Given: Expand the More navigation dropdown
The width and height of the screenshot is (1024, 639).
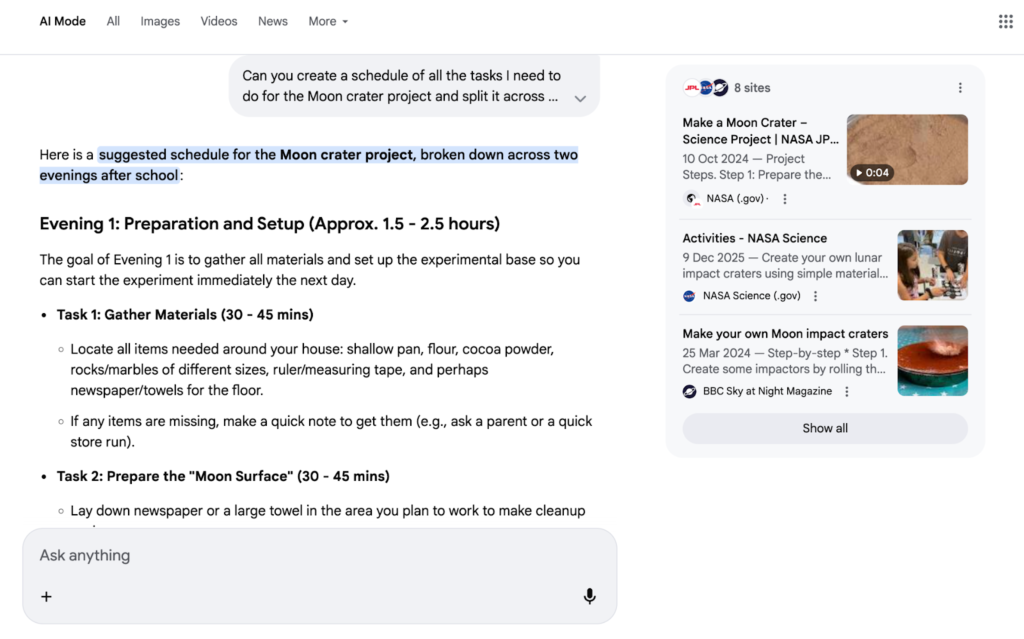Looking at the screenshot, I should point(327,20).
